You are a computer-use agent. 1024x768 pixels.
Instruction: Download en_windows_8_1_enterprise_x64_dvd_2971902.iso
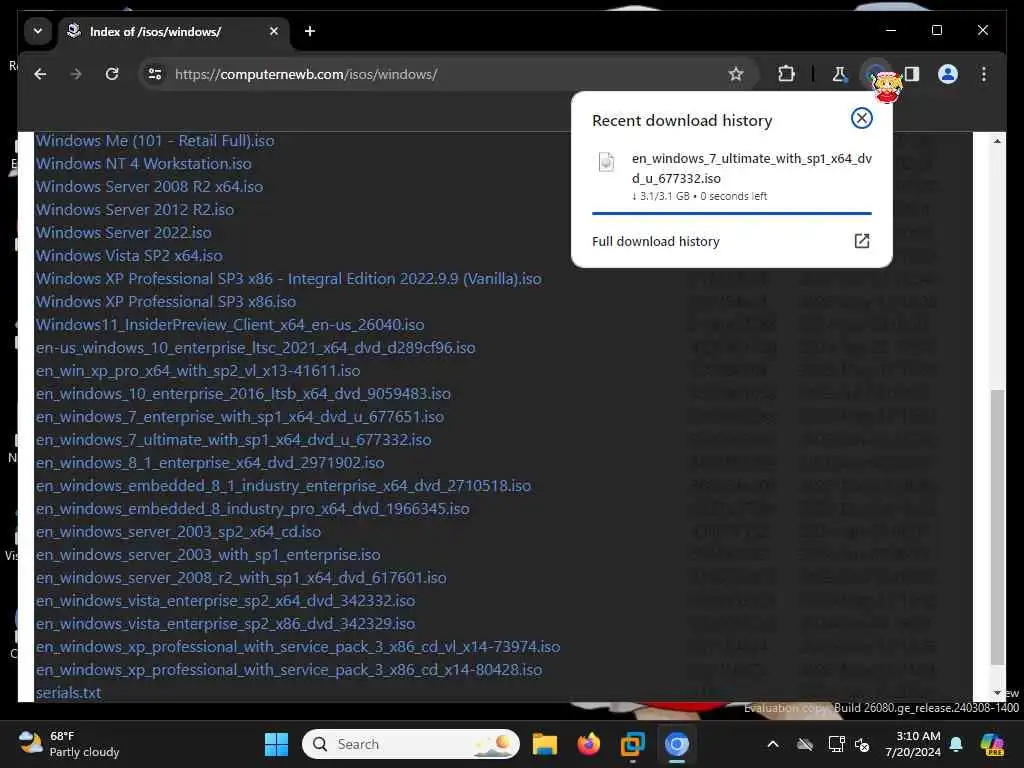(210, 462)
